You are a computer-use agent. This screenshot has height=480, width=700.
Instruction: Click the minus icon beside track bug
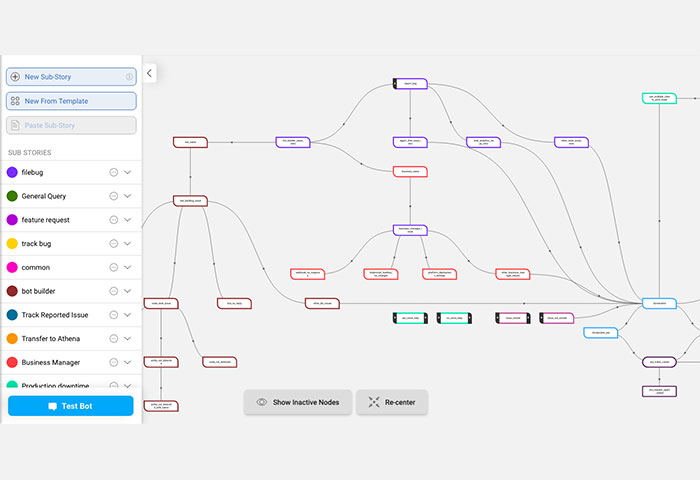(x=114, y=244)
